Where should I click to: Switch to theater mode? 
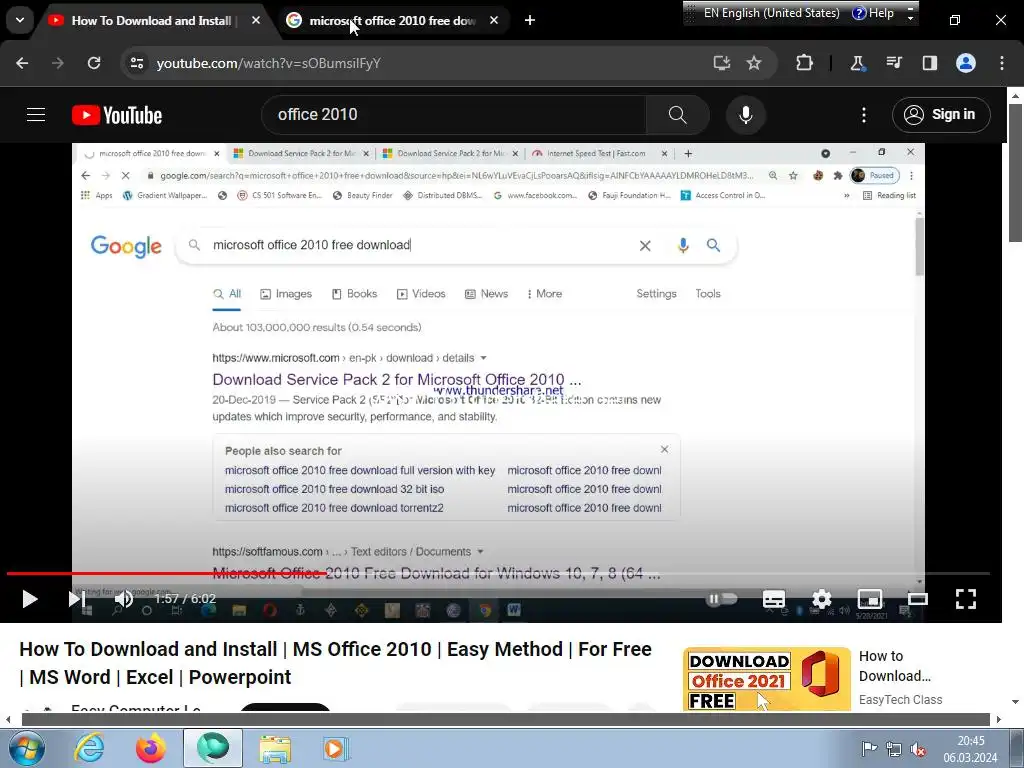coord(918,599)
